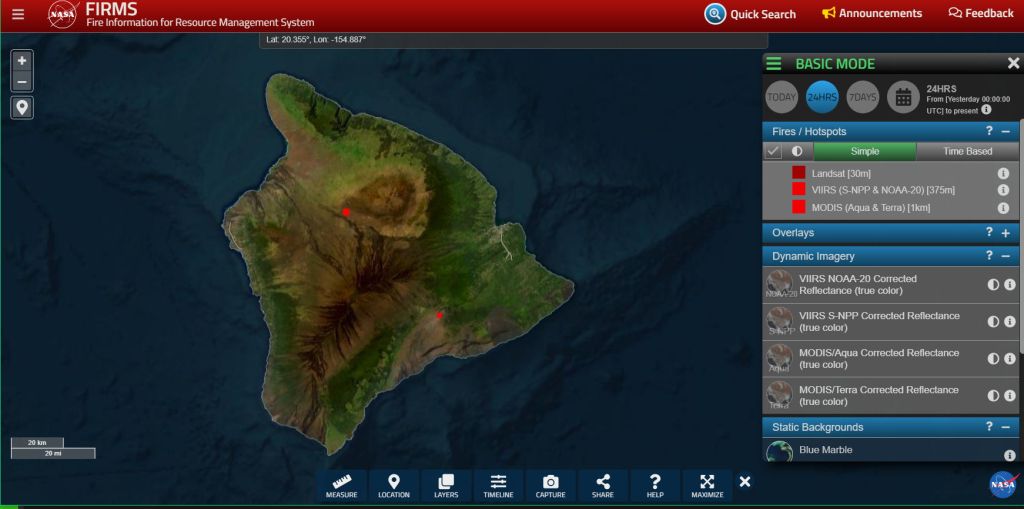Click the Landsat 30m color swatch
Image resolution: width=1024 pixels, height=509 pixels.
pyautogui.click(x=799, y=173)
